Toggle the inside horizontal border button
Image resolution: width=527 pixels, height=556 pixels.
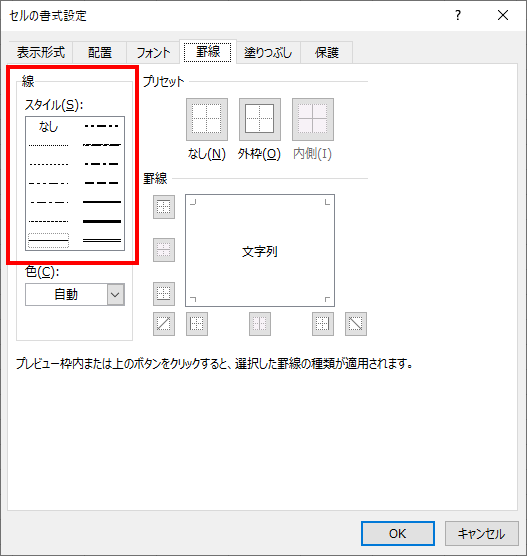[164, 250]
